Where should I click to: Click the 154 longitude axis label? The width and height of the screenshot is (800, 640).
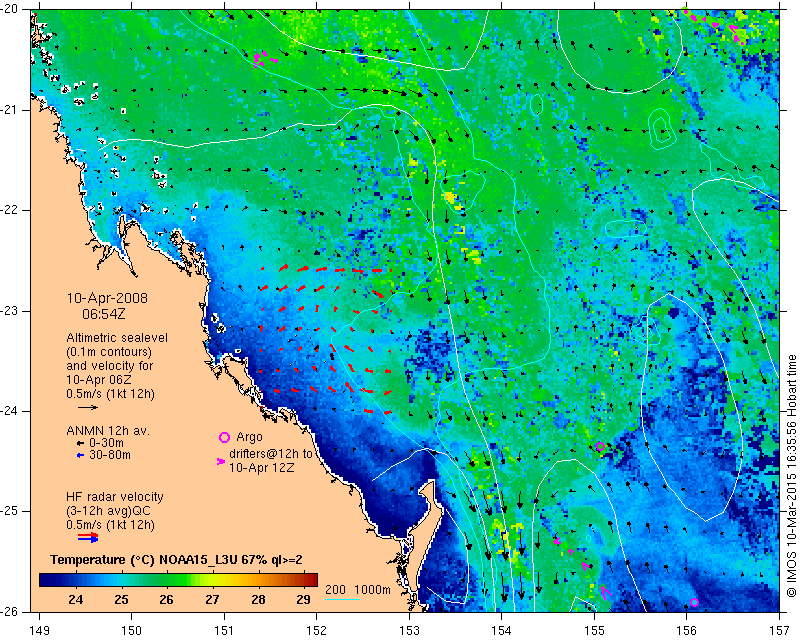click(x=502, y=631)
